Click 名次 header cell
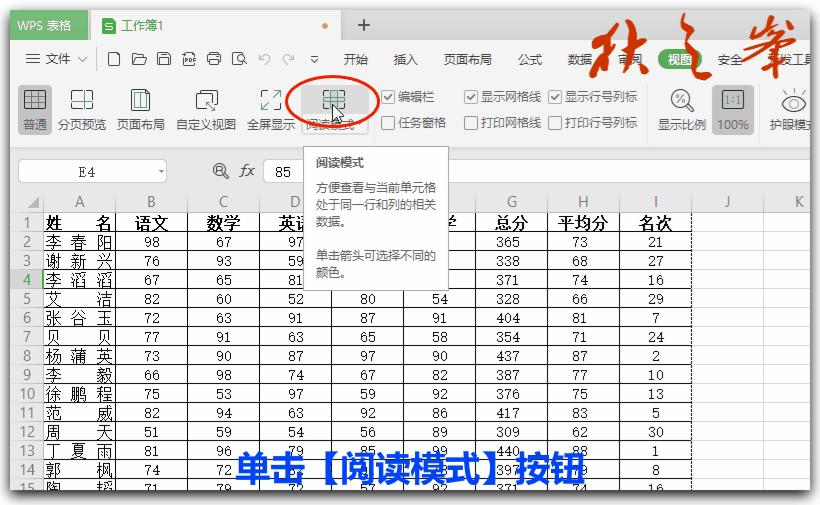Image resolution: width=820 pixels, height=505 pixels. point(655,223)
